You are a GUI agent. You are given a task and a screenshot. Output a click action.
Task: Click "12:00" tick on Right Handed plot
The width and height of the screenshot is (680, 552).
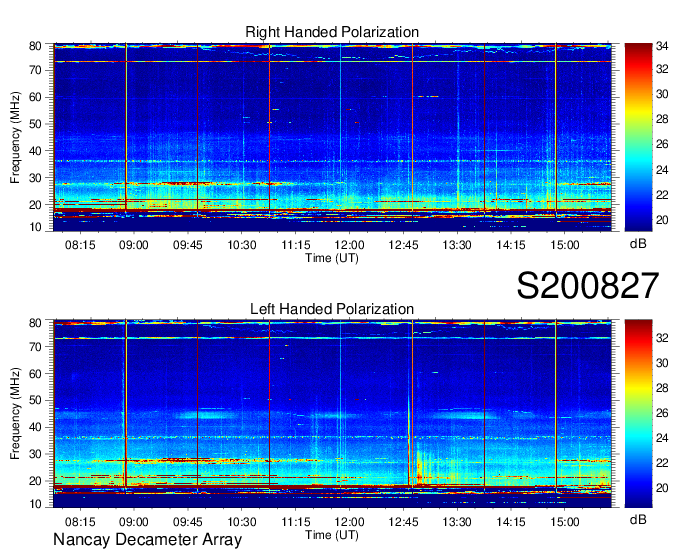(350, 245)
